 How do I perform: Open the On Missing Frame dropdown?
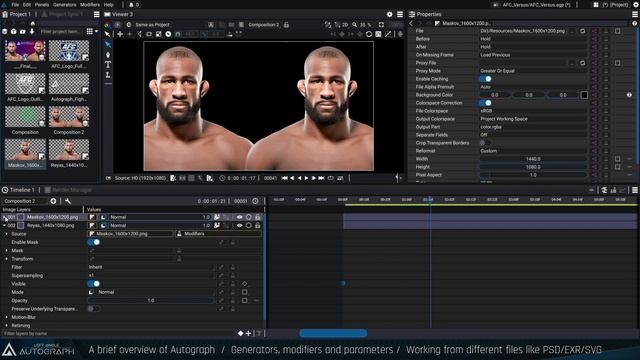click(x=533, y=55)
